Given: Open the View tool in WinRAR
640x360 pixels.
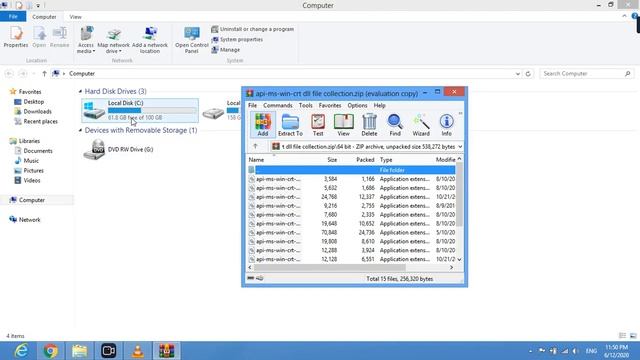Looking at the screenshot, I should [x=343, y=124].
